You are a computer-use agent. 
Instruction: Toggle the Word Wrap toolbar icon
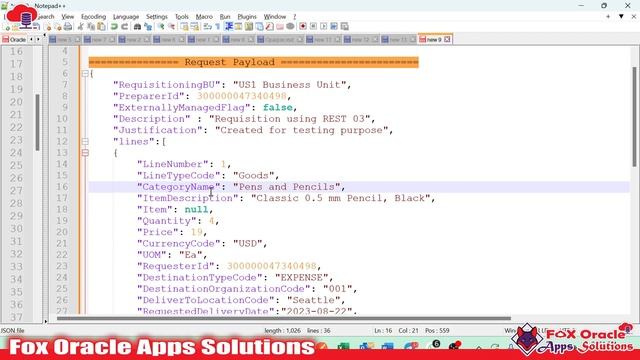point(207,27)
